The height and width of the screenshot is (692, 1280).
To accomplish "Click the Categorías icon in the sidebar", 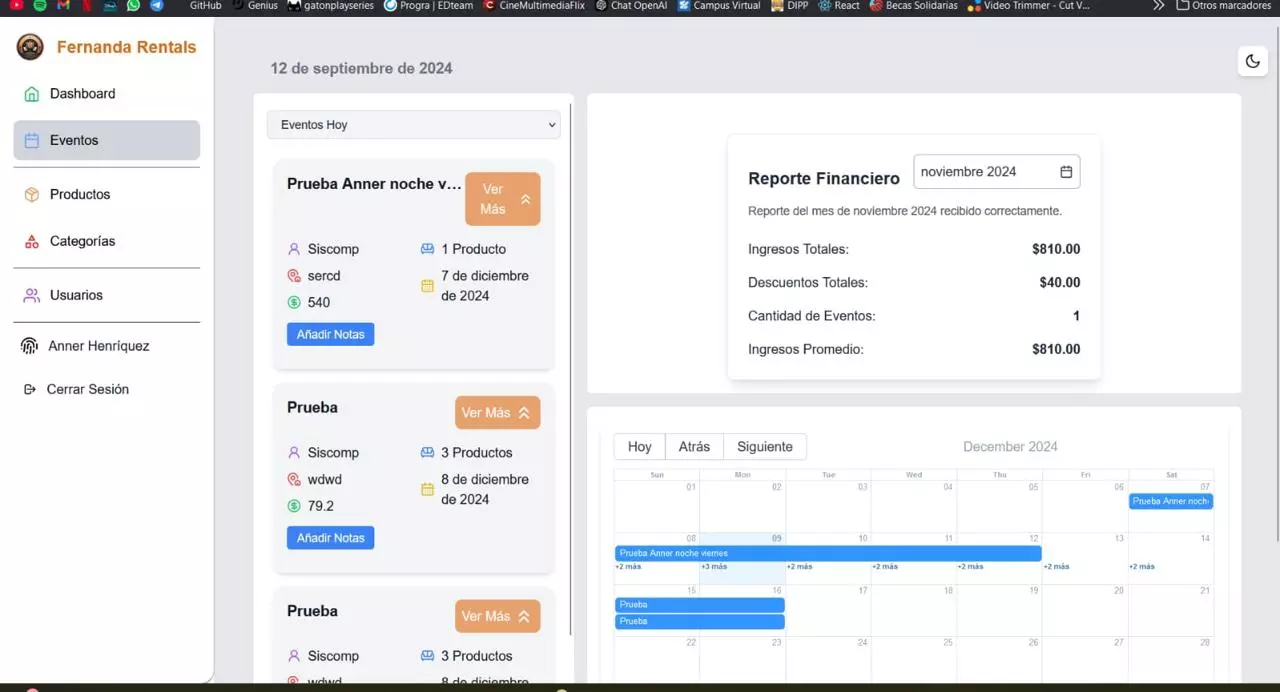I will 30,241.
